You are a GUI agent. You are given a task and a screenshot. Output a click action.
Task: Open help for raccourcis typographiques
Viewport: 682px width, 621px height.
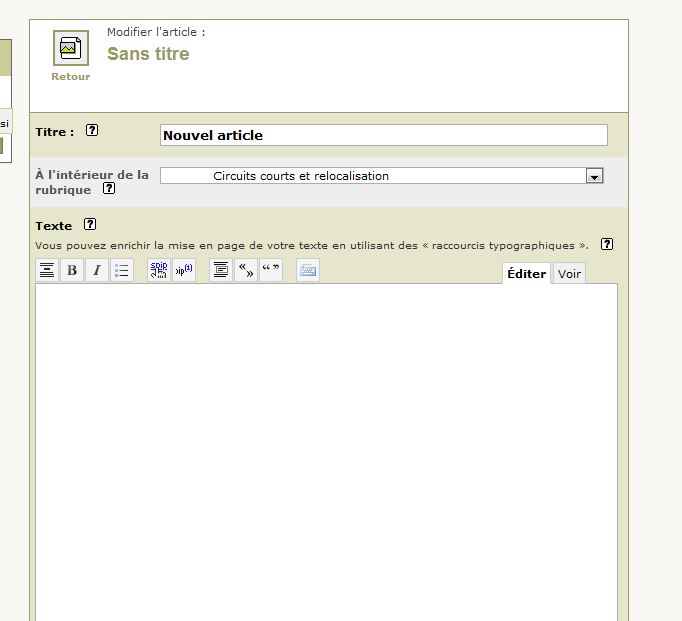(x=606, y=244)
